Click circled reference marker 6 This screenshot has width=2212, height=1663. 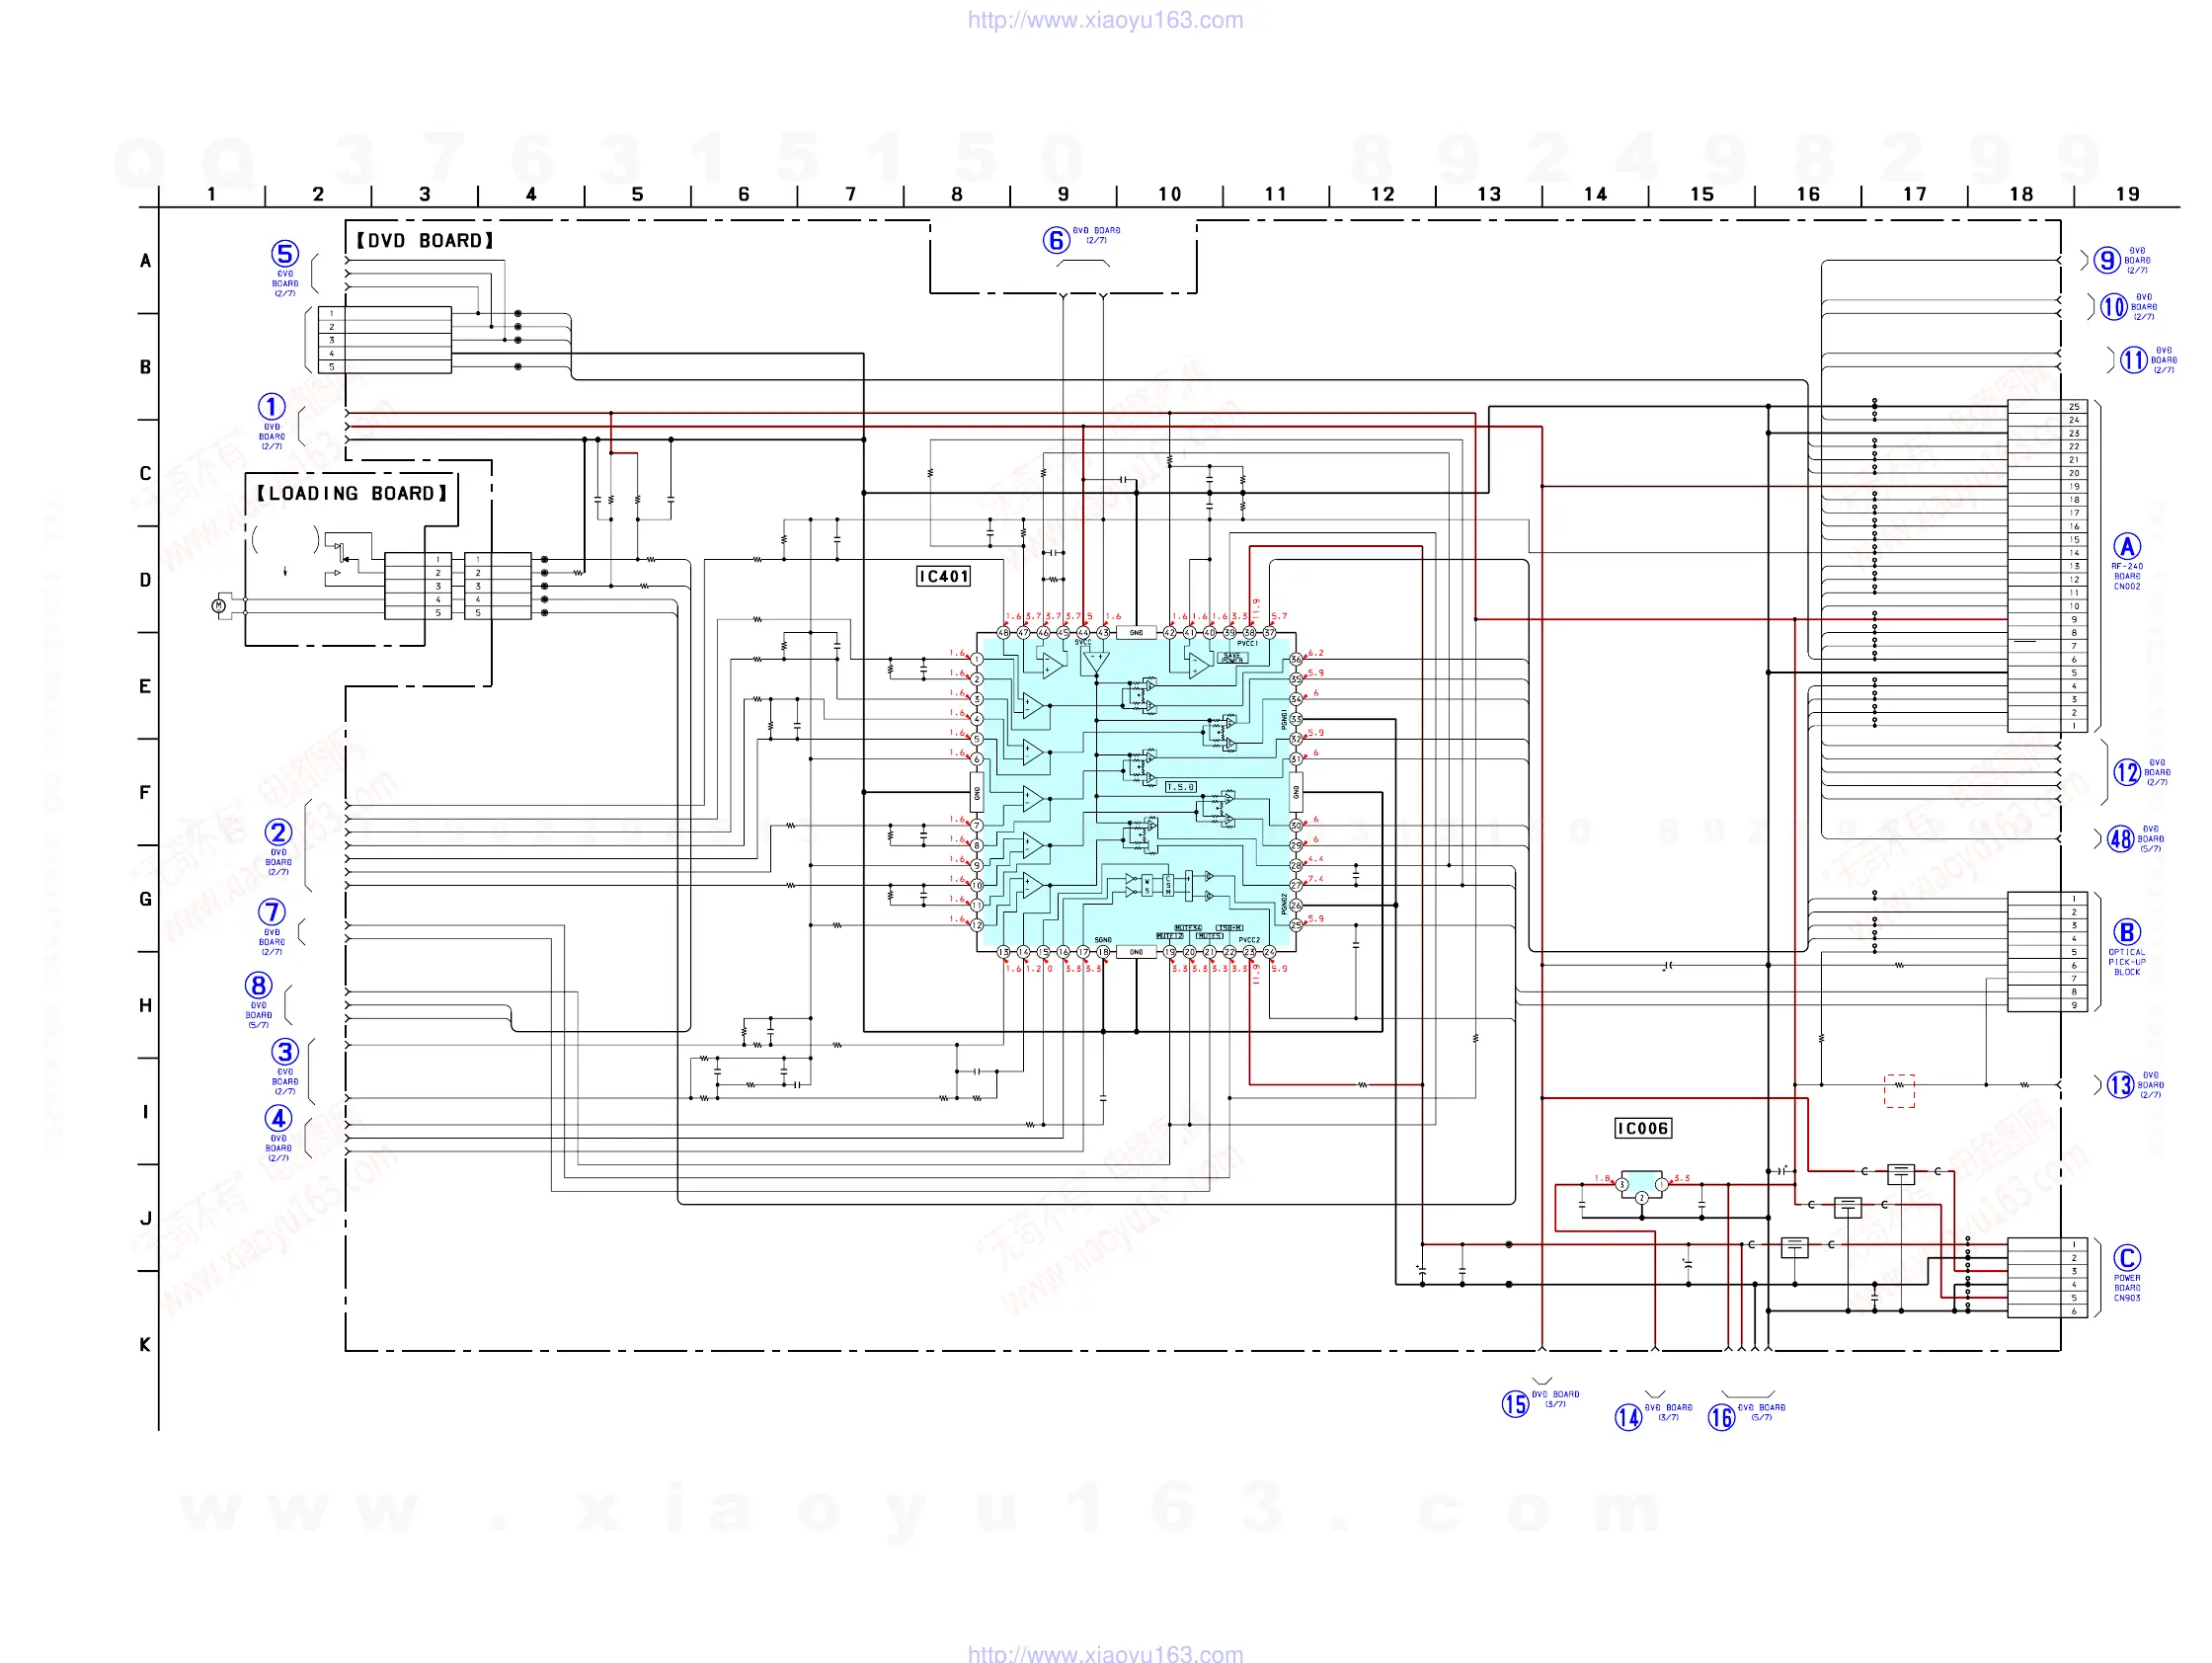(x=1056, y=241)
